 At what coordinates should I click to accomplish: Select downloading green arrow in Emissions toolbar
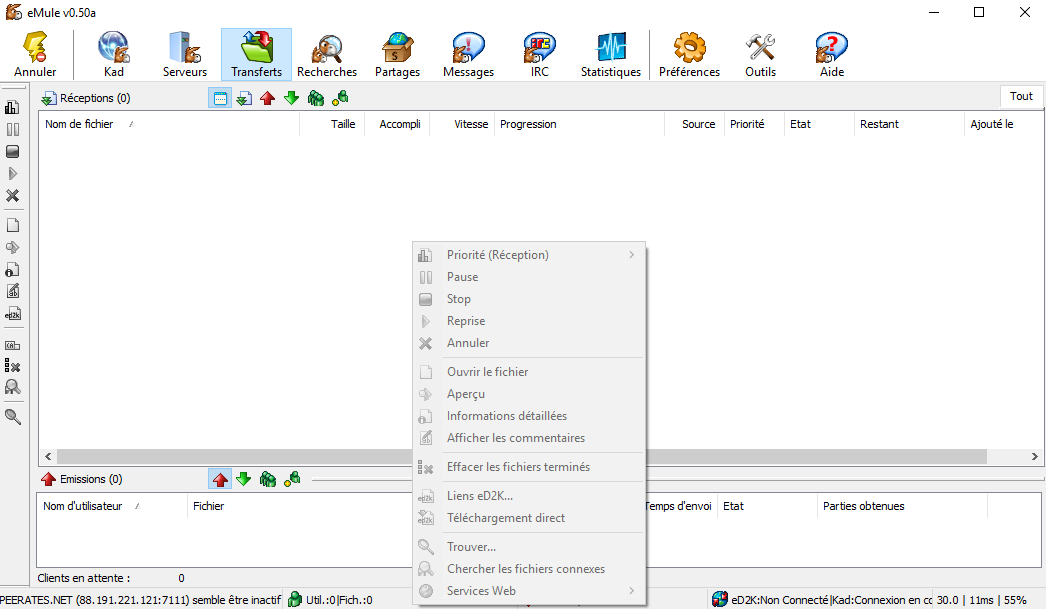coord(243,480)
